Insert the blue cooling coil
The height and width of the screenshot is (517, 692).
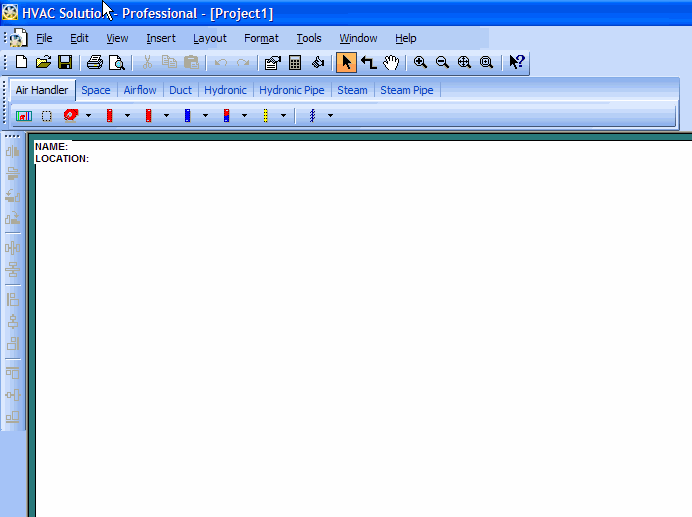click(x=188, y=116)
